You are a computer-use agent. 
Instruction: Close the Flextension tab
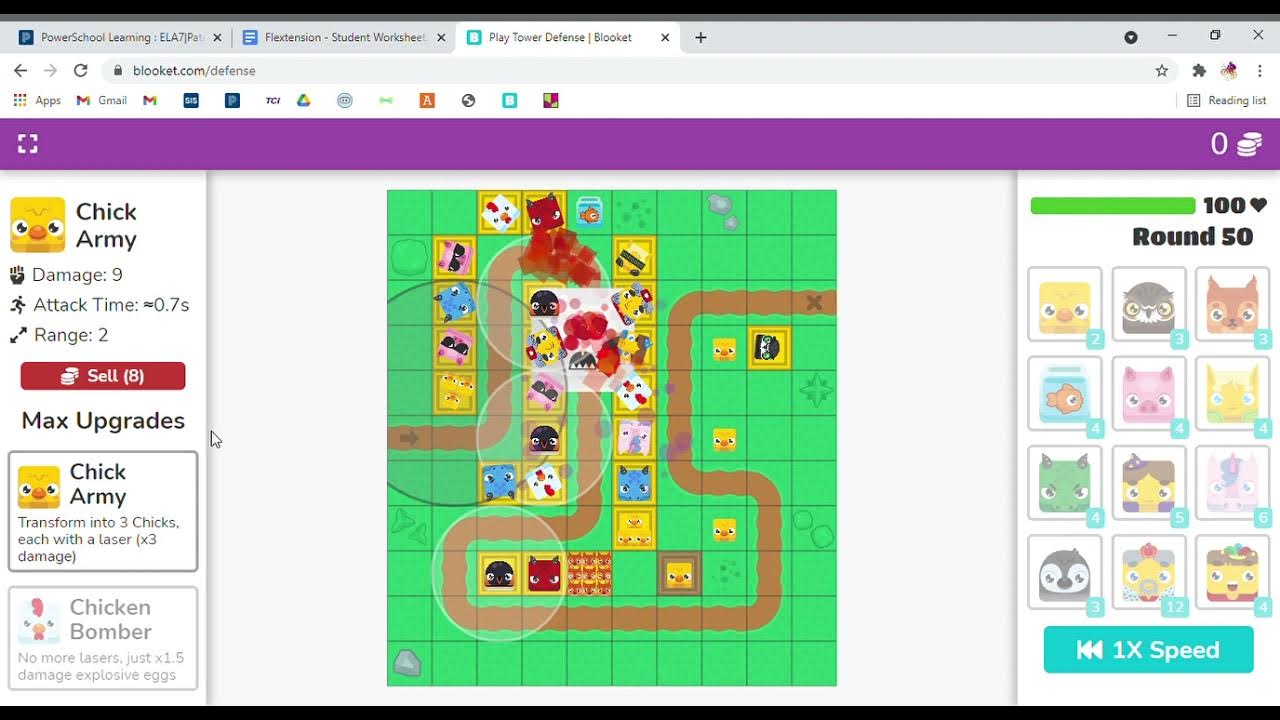pyautogui.click(x=441, y=37)
